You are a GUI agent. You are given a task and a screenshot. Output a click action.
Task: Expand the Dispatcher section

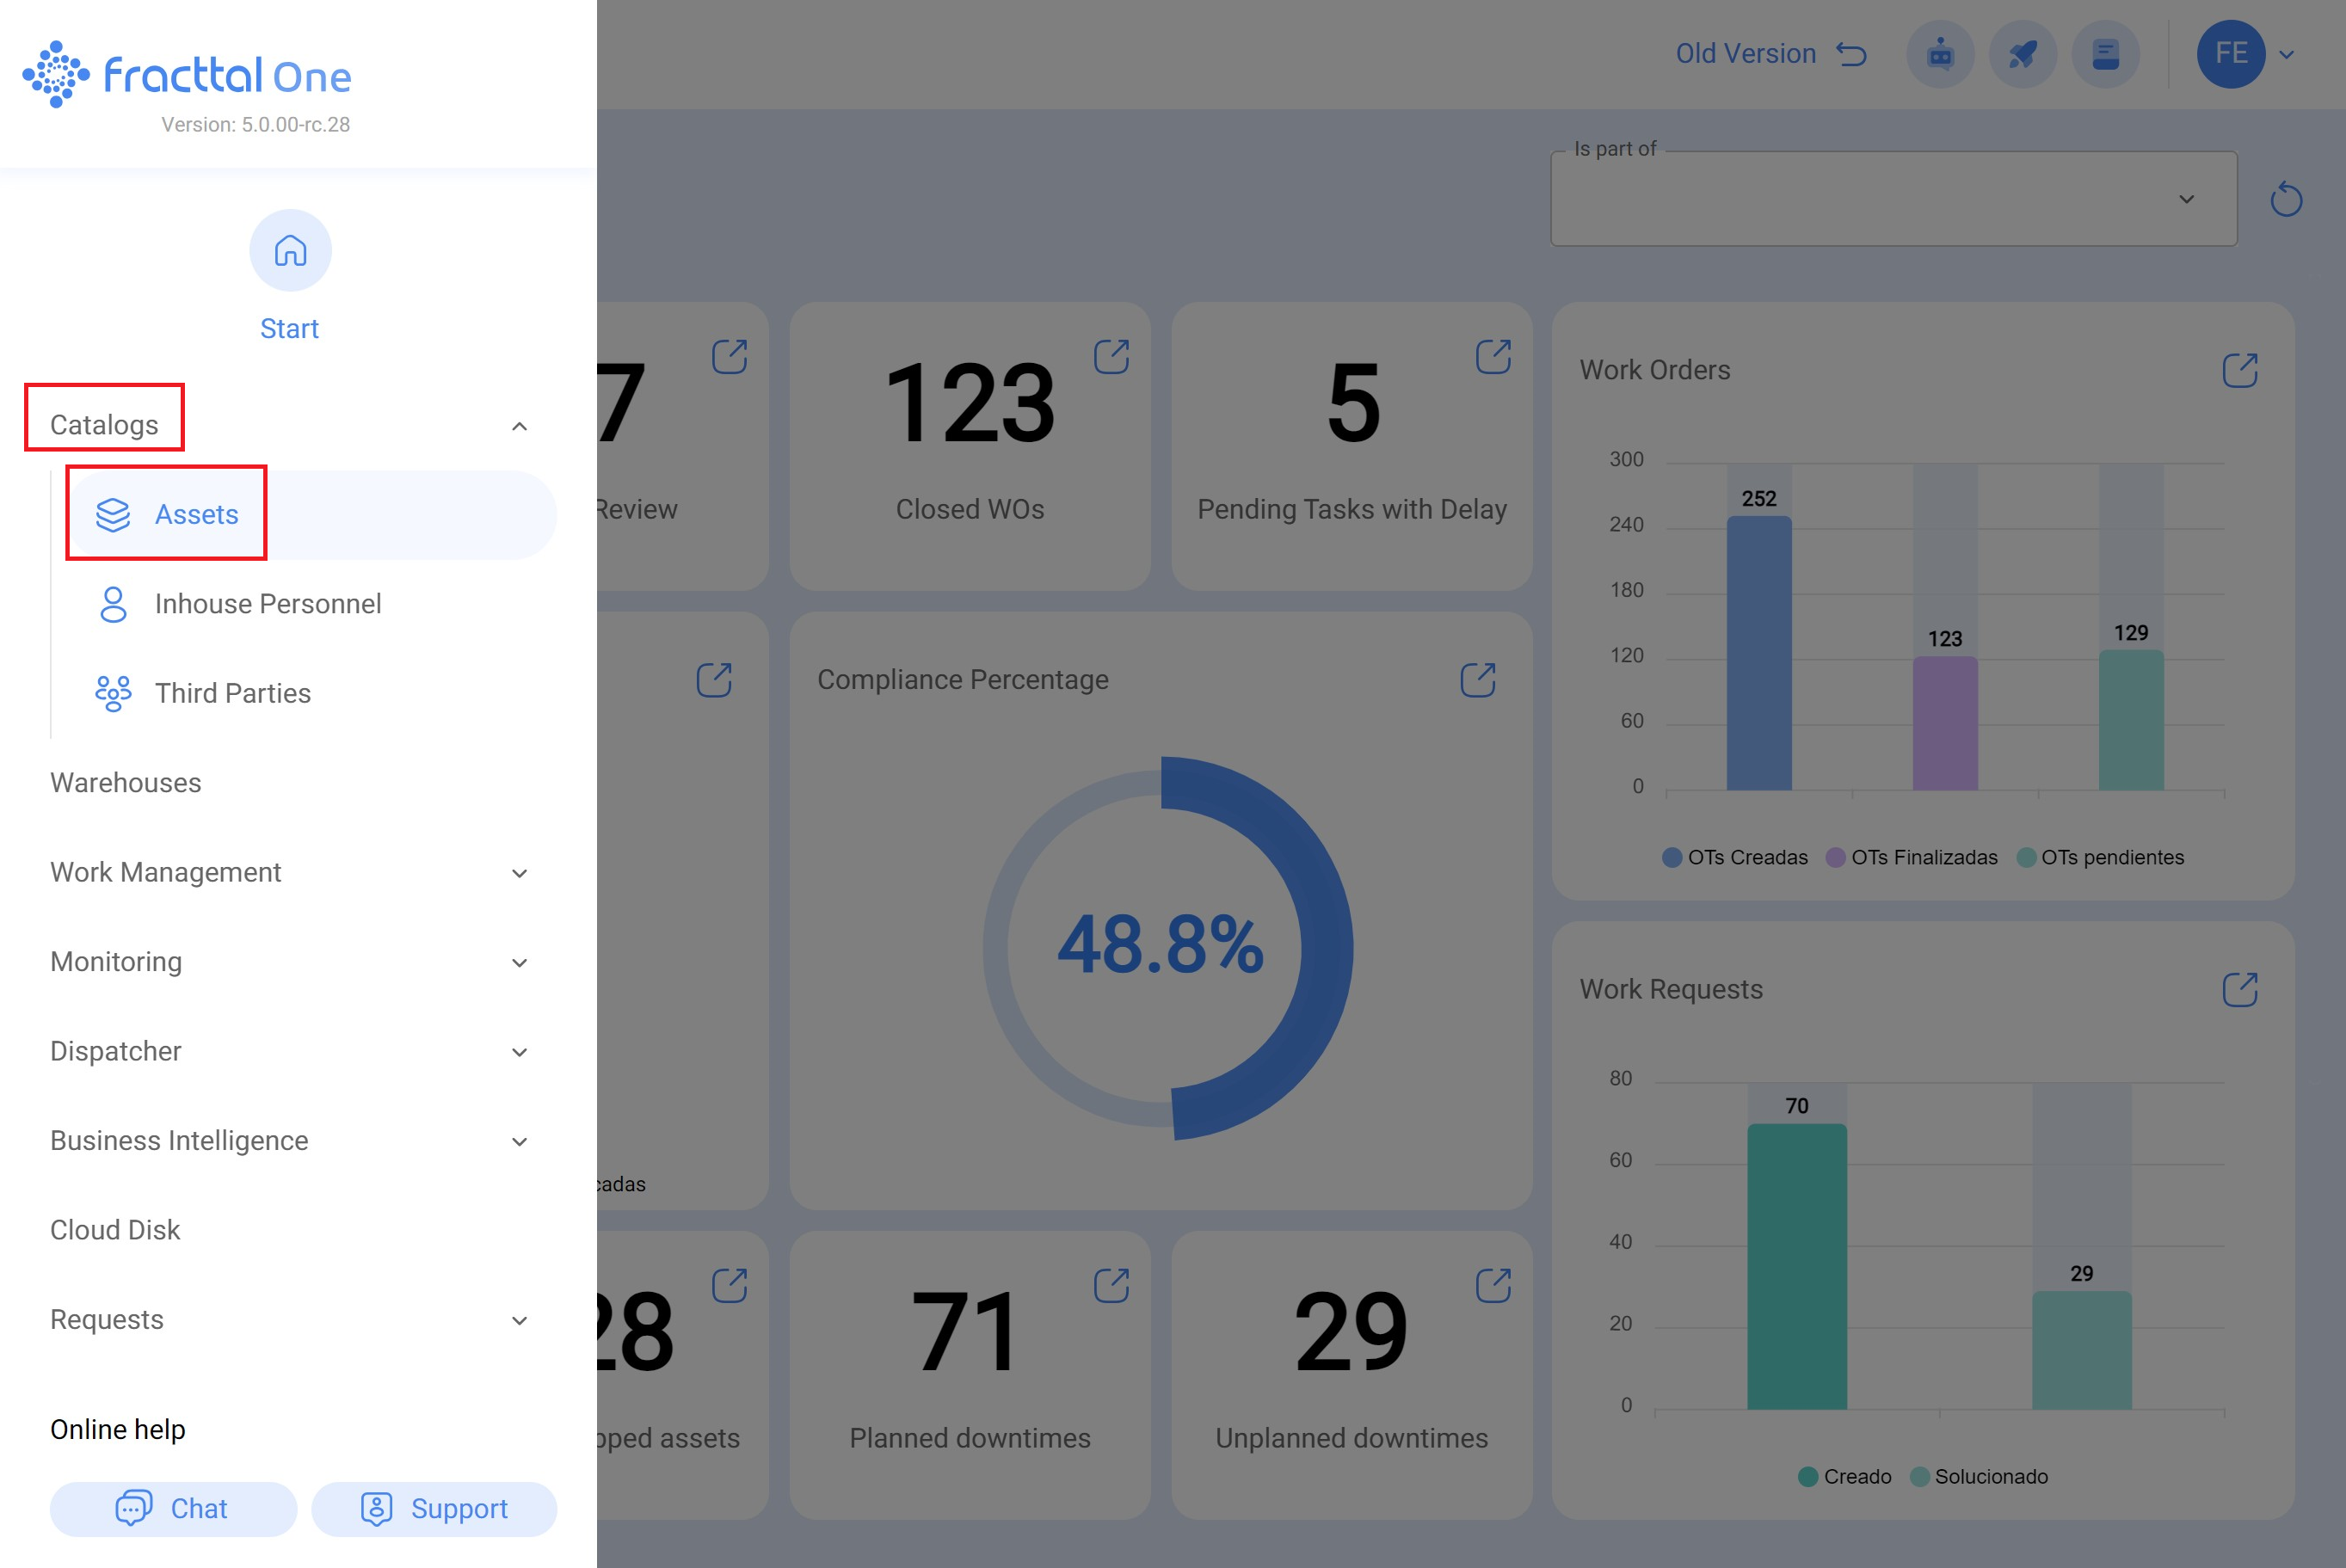click(x=290, y=1051)
